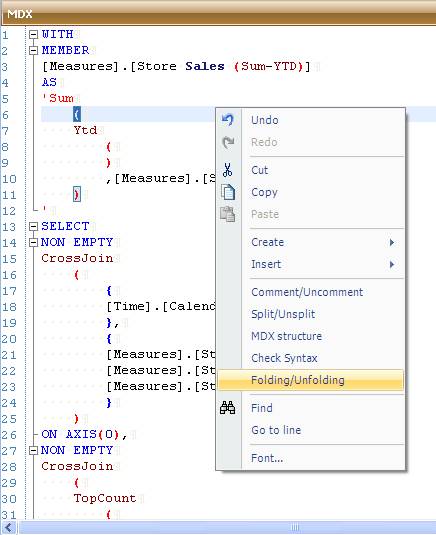The width and height of the screenshot is (436, 535).
Task: Collapse the SELECT block fold marker
Action: point(33,227)
